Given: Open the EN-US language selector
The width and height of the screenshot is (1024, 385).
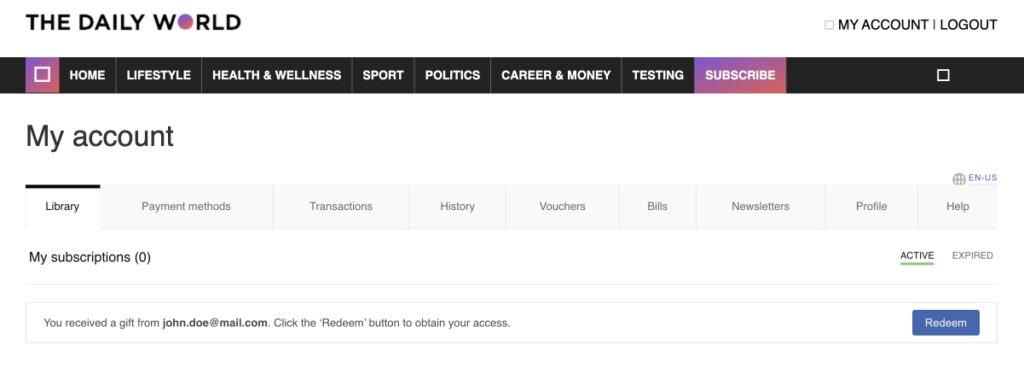Looking at the screenshot, I should 982,177.
